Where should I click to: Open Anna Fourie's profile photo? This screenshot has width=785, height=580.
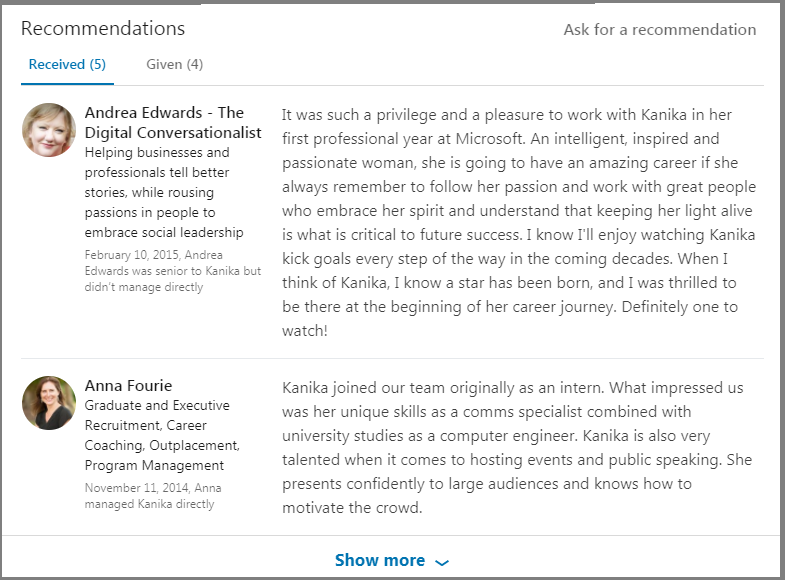[49, 403]
